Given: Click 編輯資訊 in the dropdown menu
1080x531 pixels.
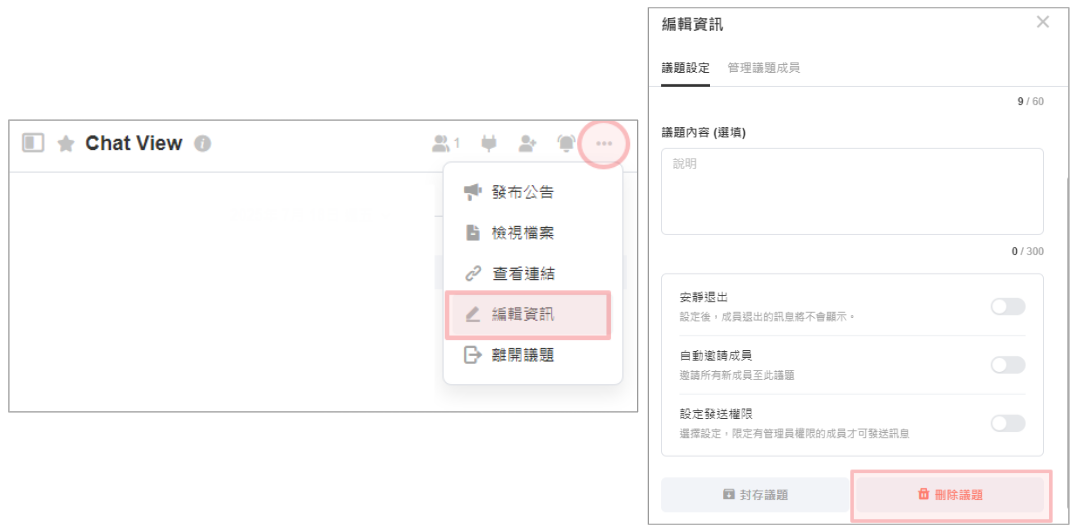Looking at the screenshot, I should coord(522,314).
